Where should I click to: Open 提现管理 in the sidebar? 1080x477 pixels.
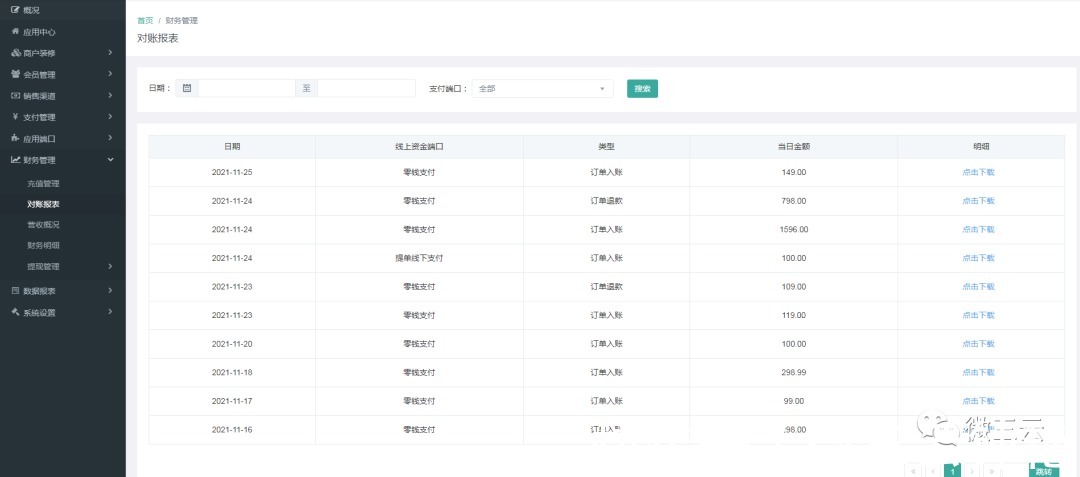[x=43, y=266]
